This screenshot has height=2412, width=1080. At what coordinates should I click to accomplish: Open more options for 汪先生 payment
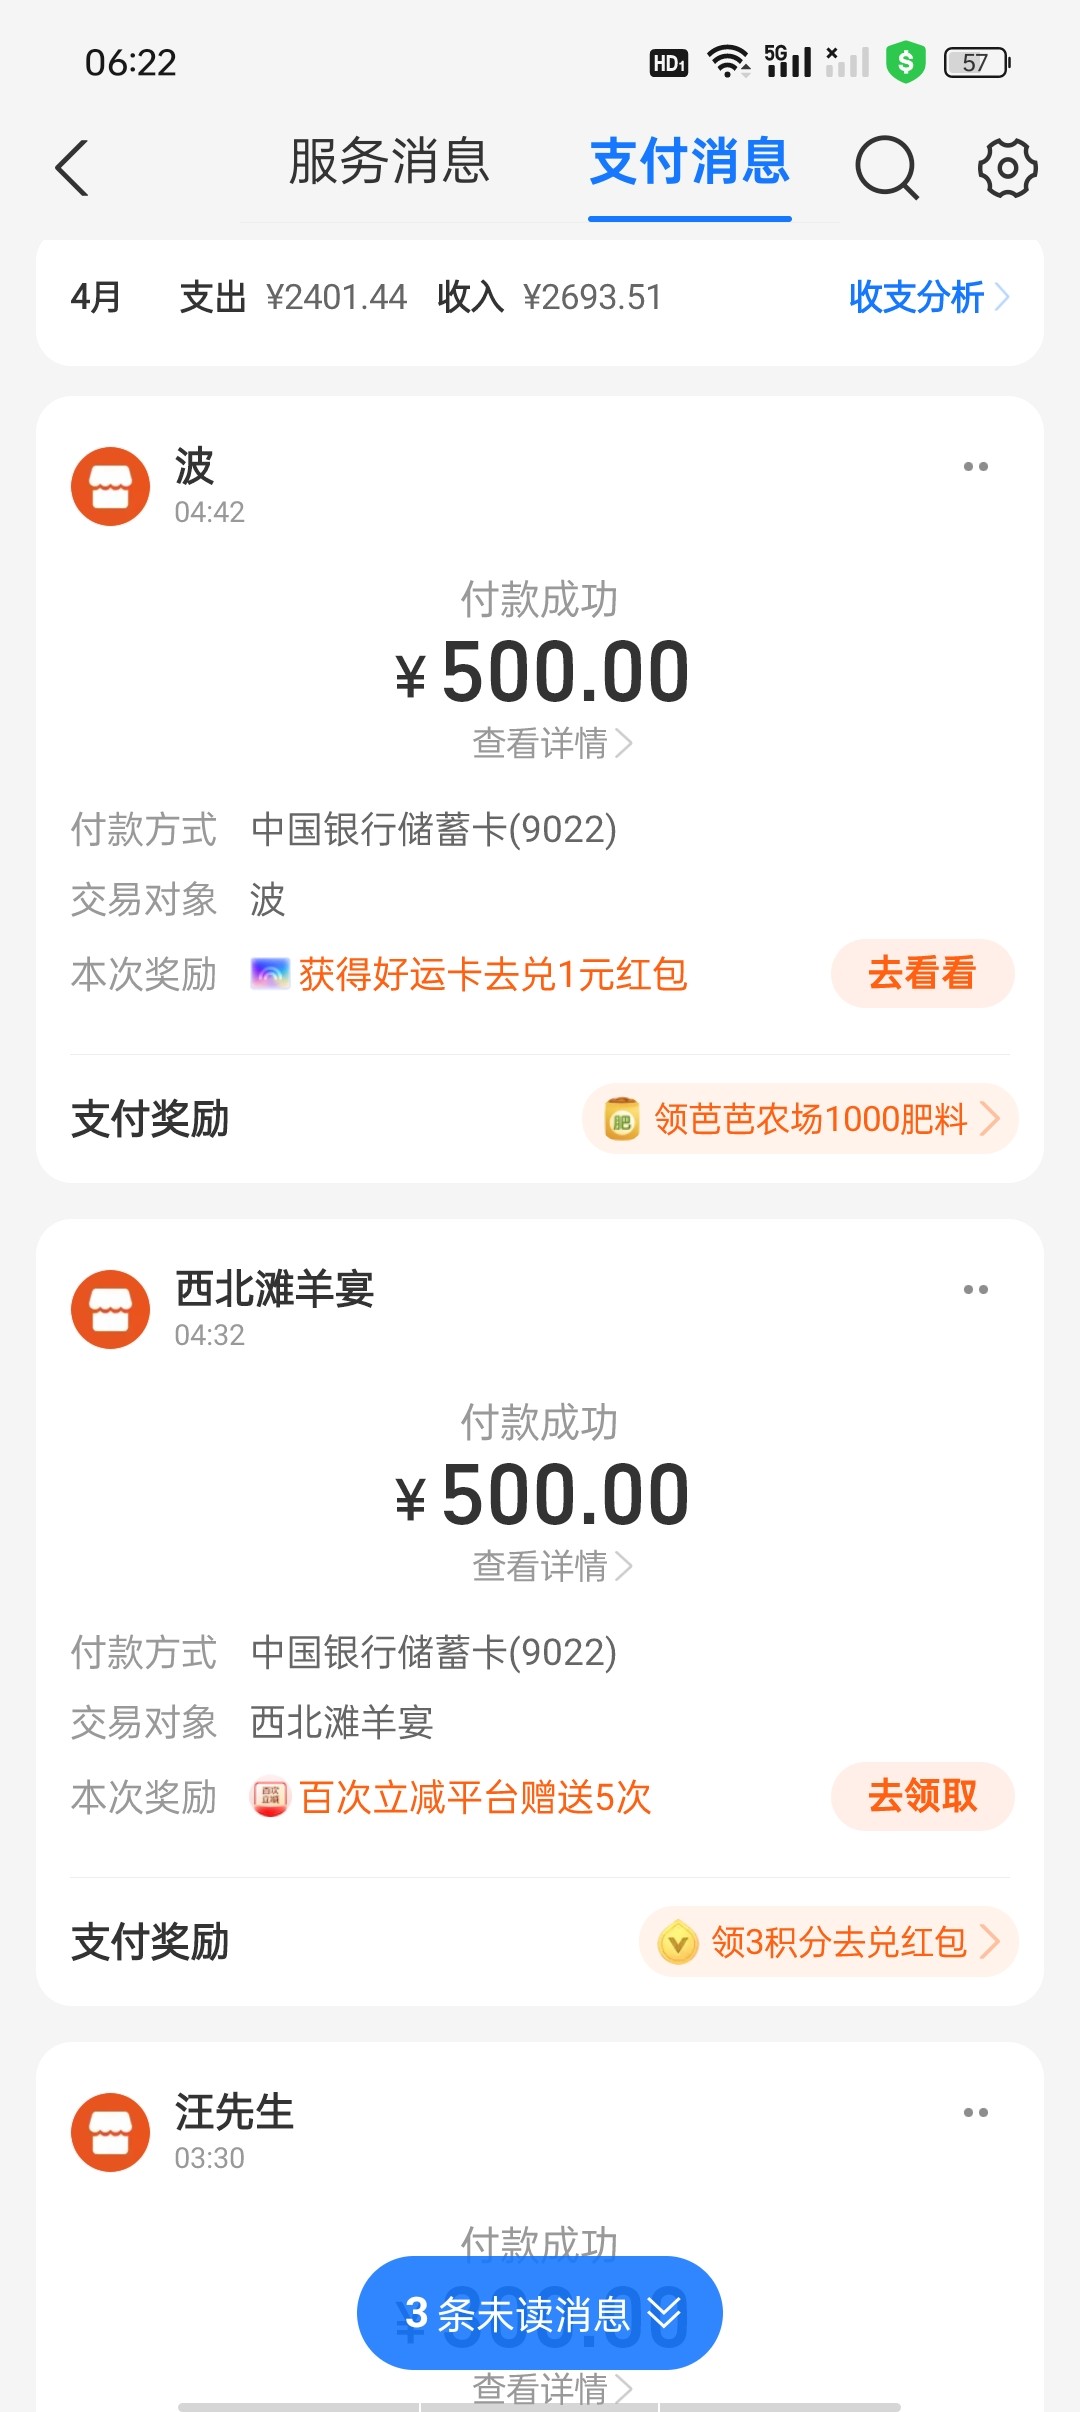click(x=975, y=2113)
